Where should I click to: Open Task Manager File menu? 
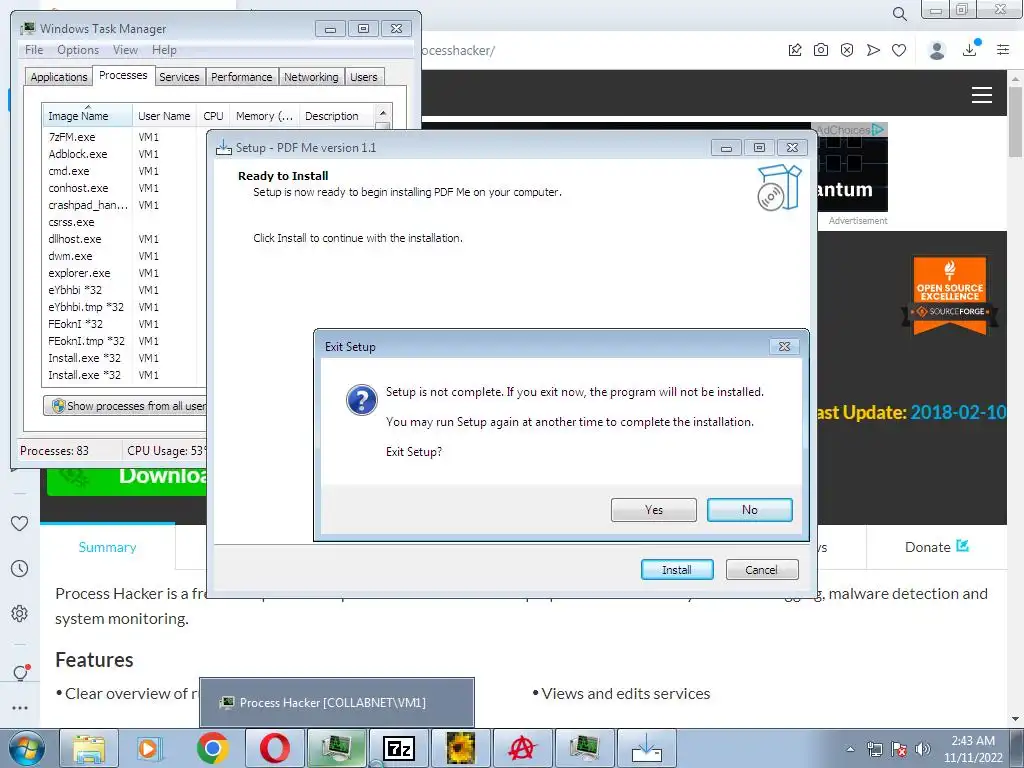pos(34,50)
